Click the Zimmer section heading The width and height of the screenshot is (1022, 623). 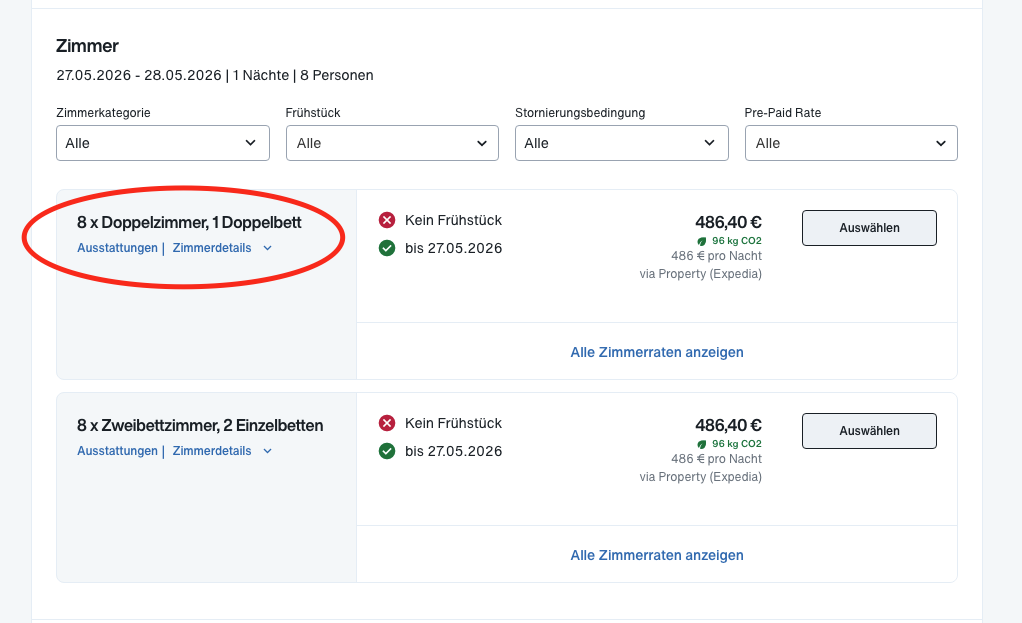[x=87, y=46]
